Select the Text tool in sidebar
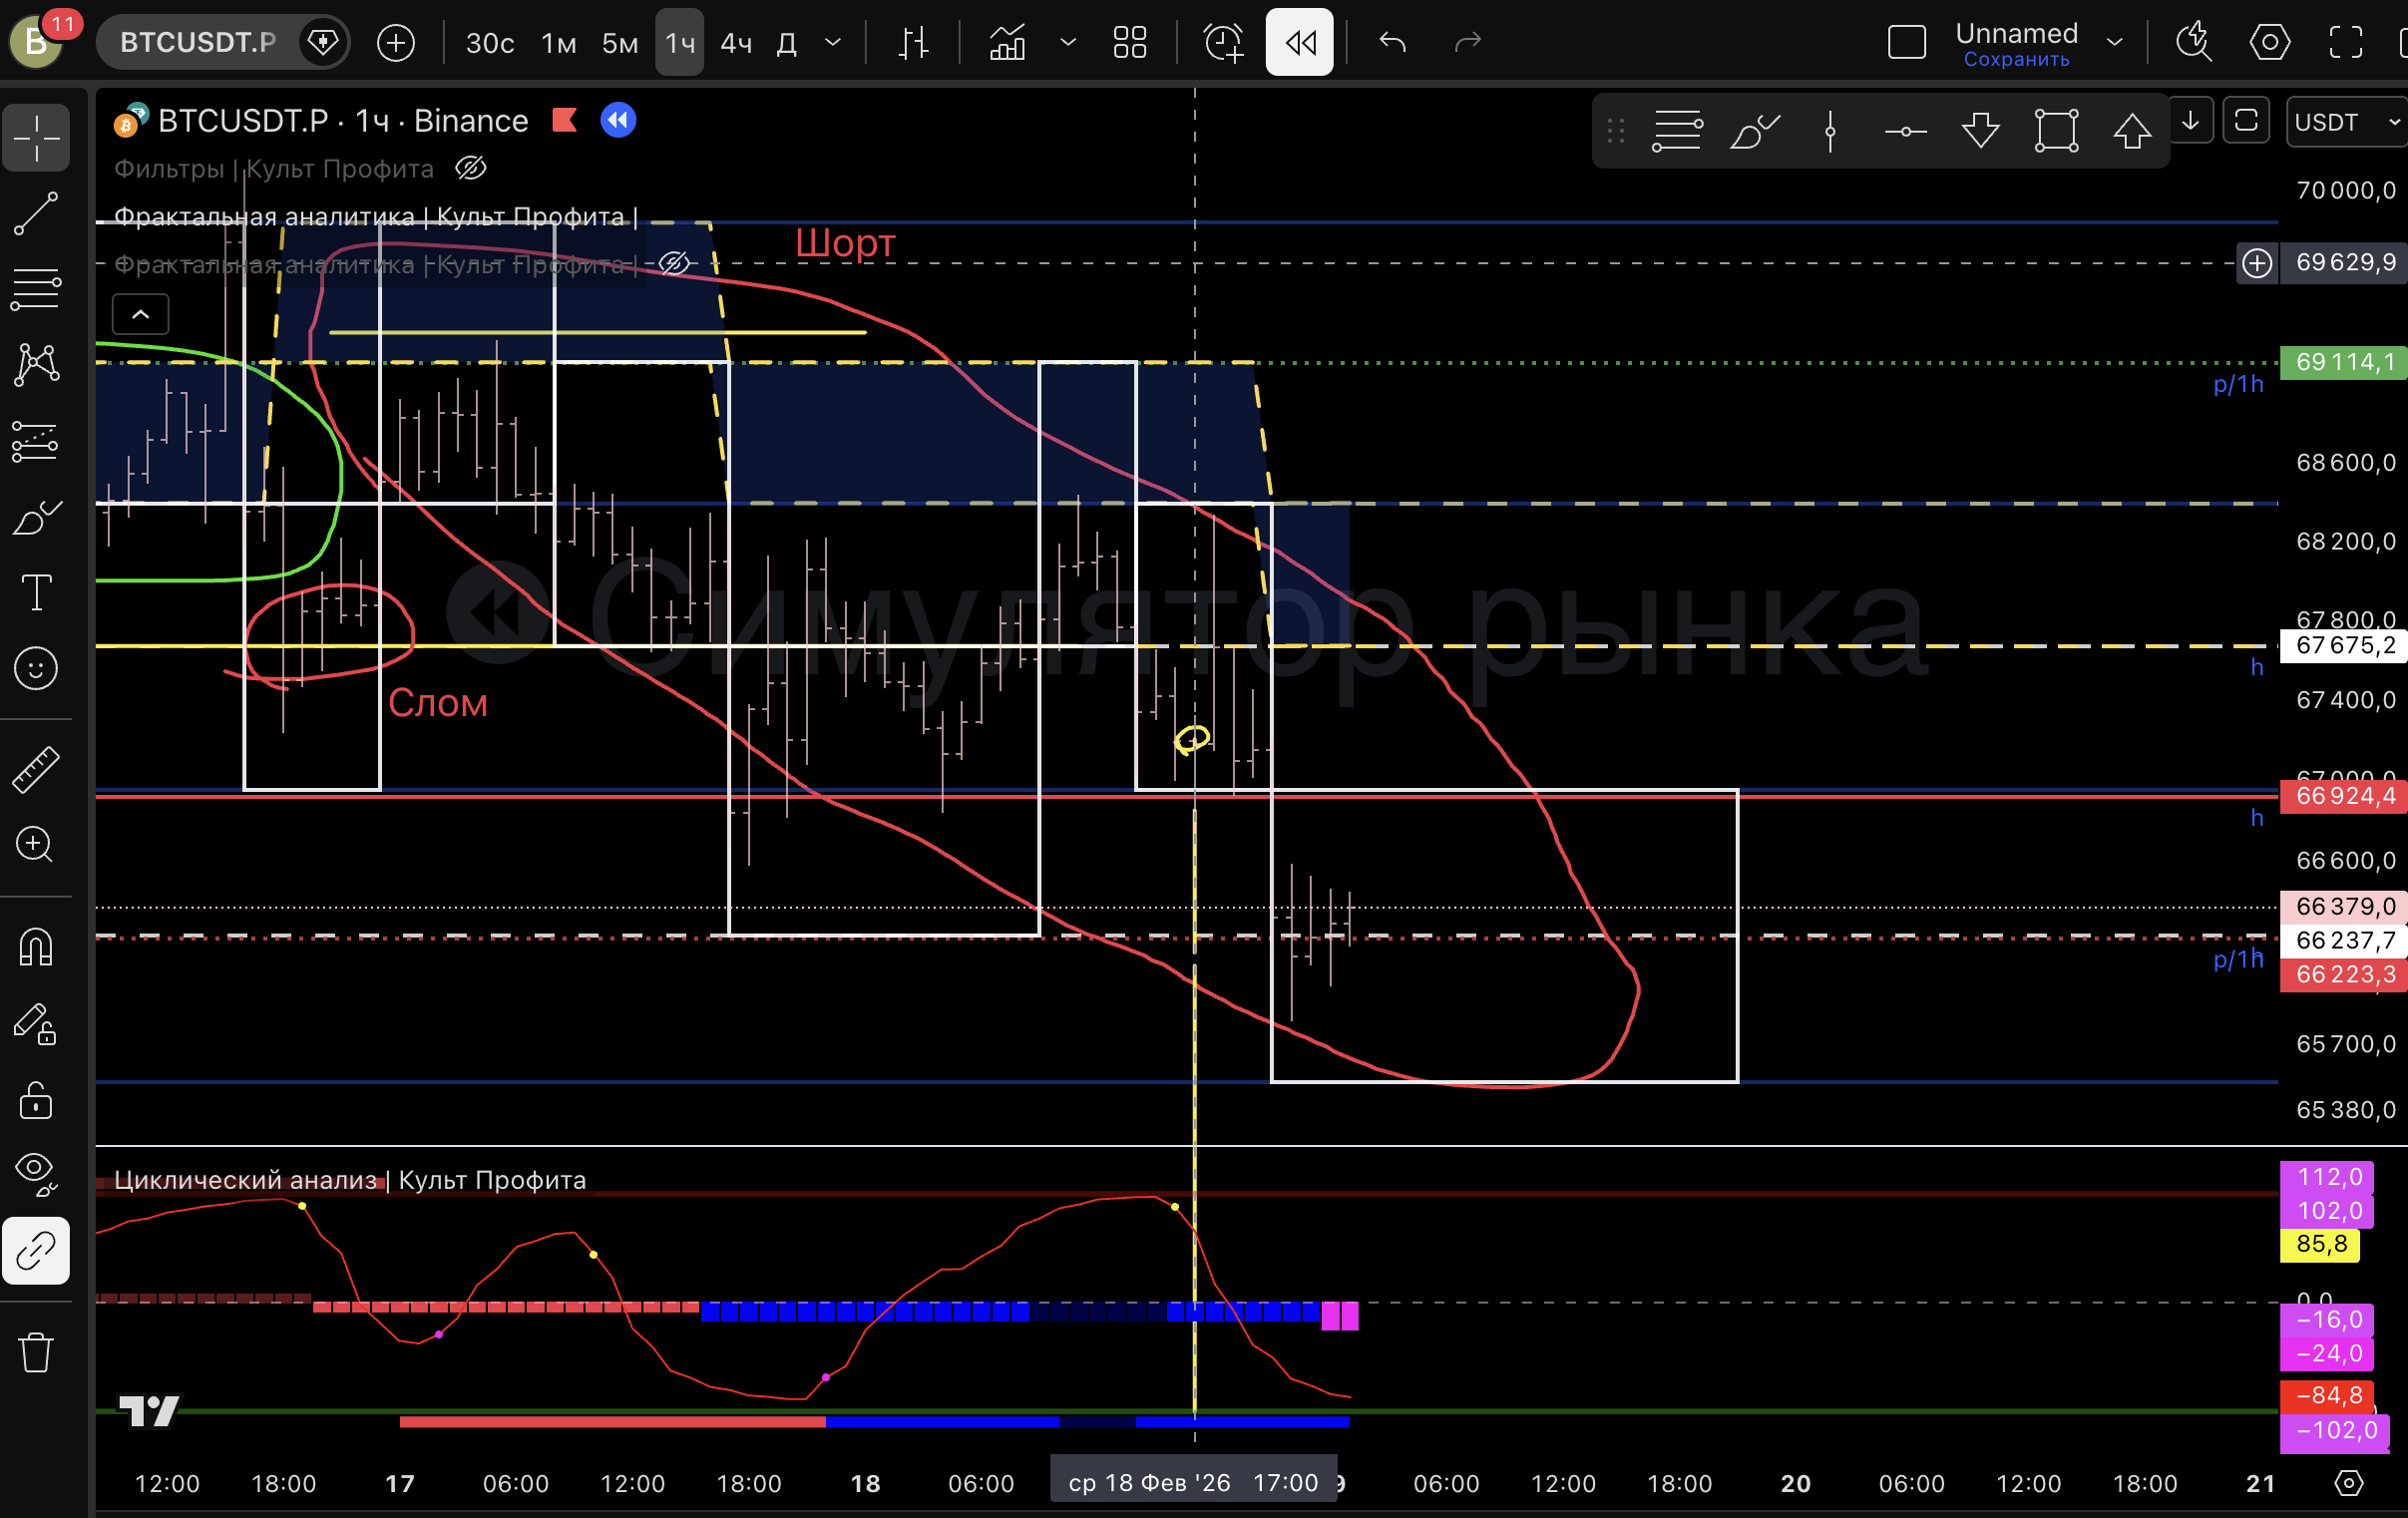Screen dimensions: 2408x1518 point(36,592)
